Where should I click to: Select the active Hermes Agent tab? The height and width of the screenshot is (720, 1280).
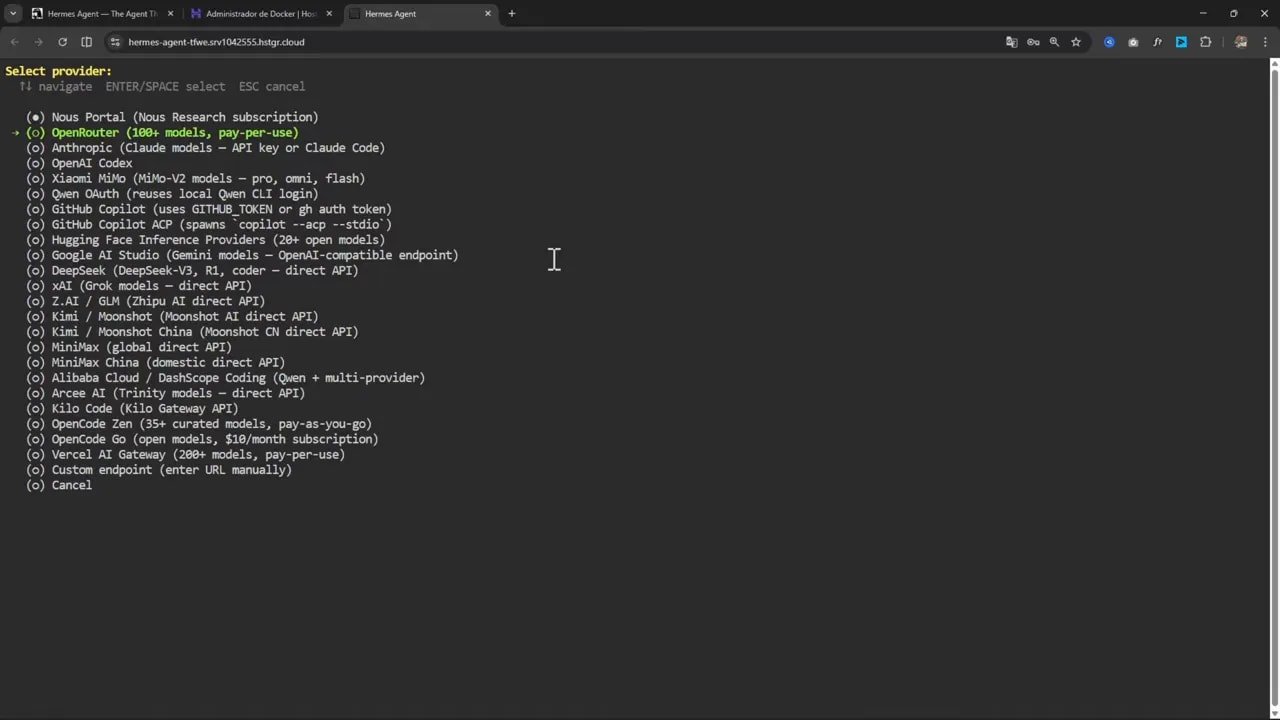421,14
